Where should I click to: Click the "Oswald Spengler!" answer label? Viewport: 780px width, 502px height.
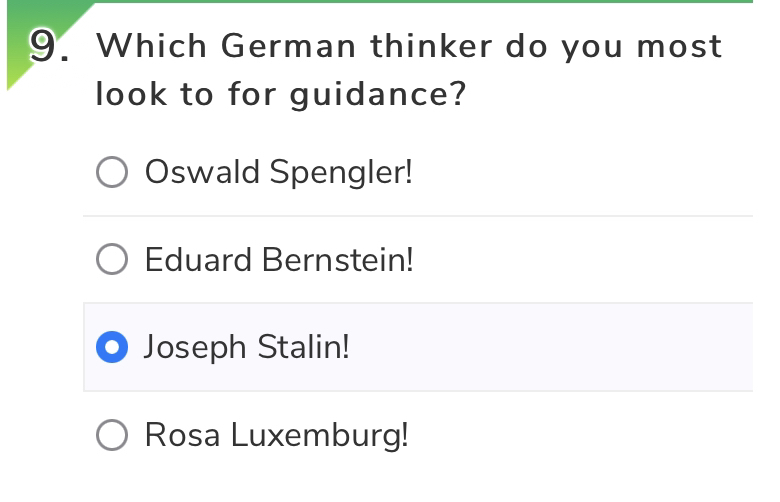click(278, 173)
